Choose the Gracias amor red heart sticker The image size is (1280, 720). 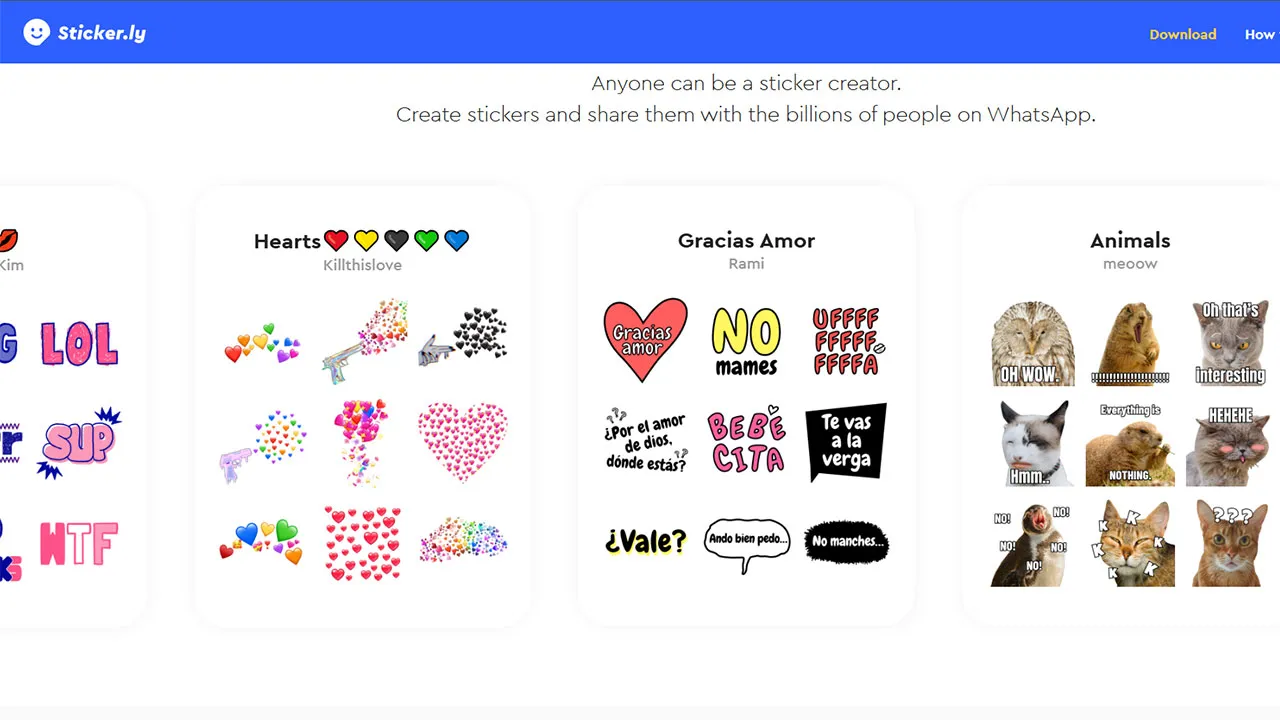click(x=645, y=340)
